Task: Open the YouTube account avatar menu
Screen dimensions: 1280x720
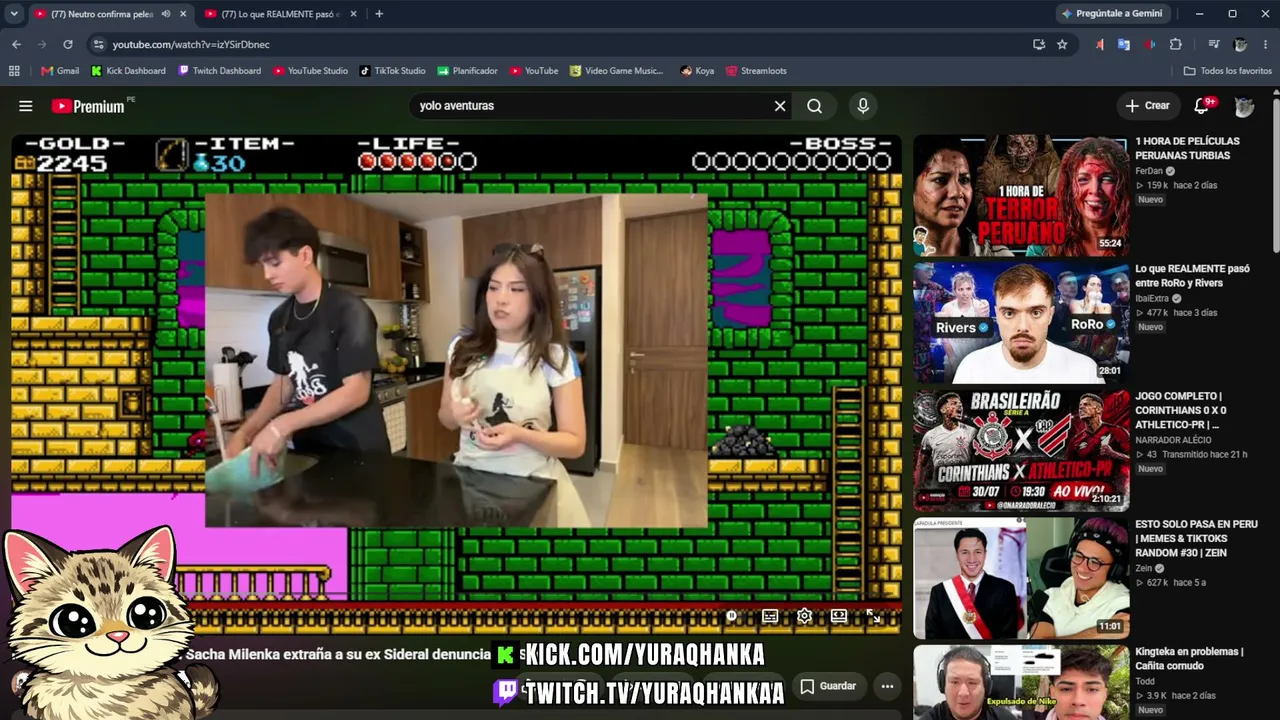Action: (x=1244, y=106)
